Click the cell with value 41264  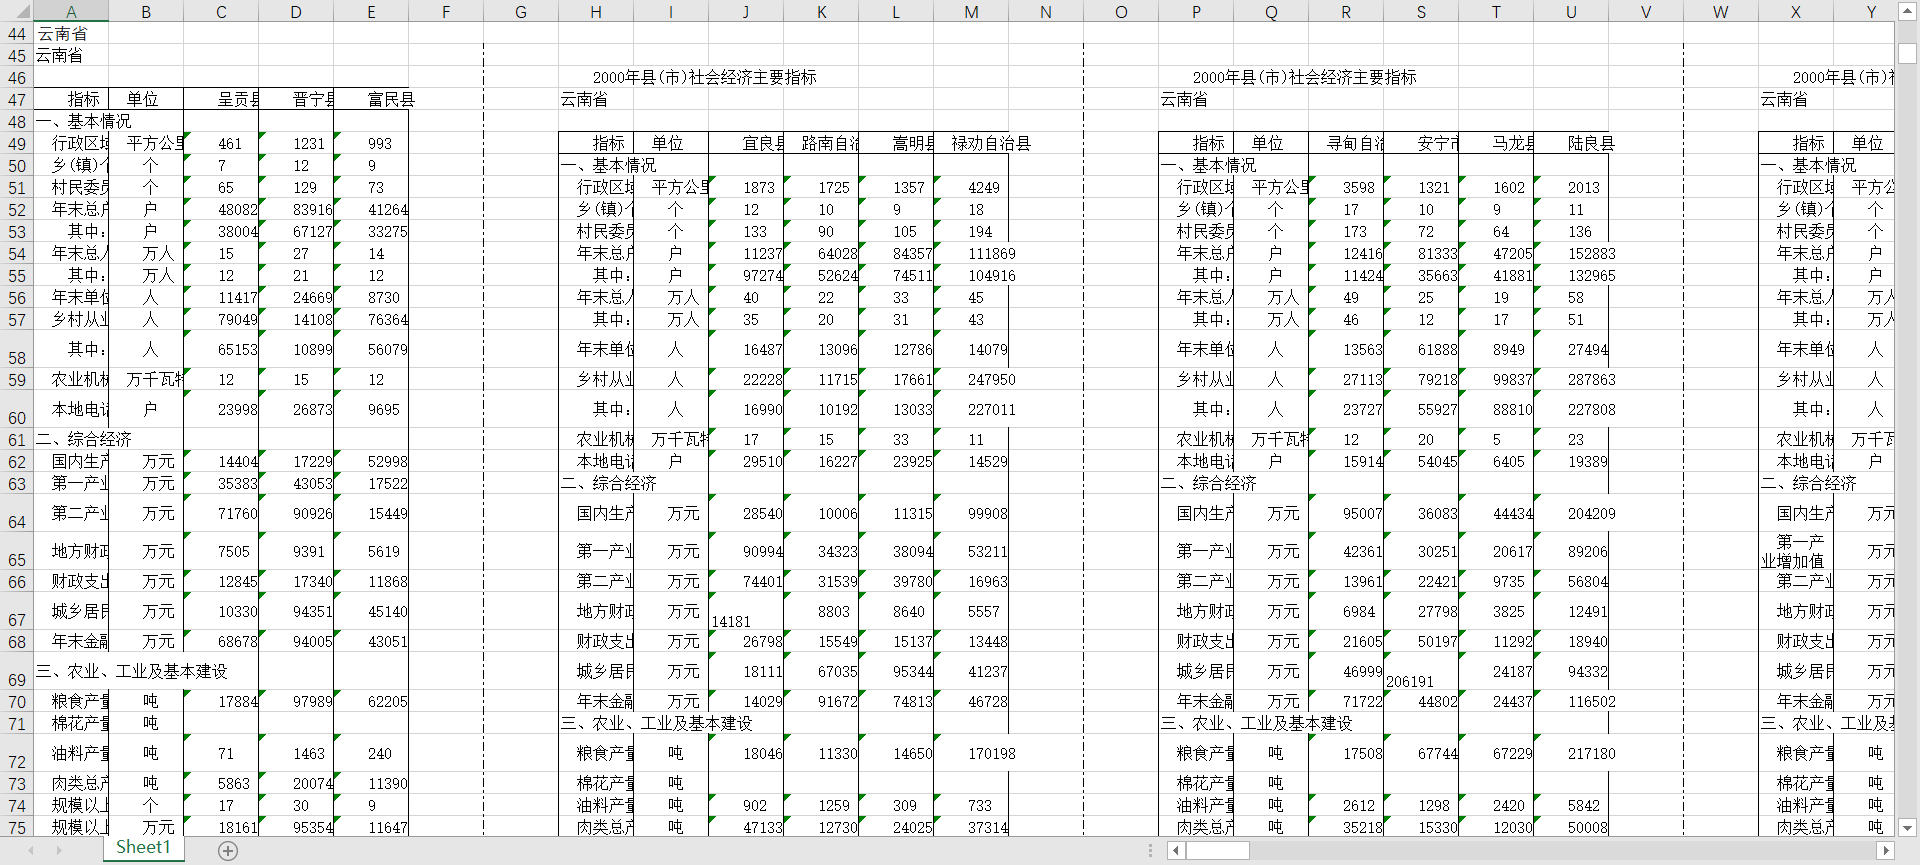tap(371, 209)
